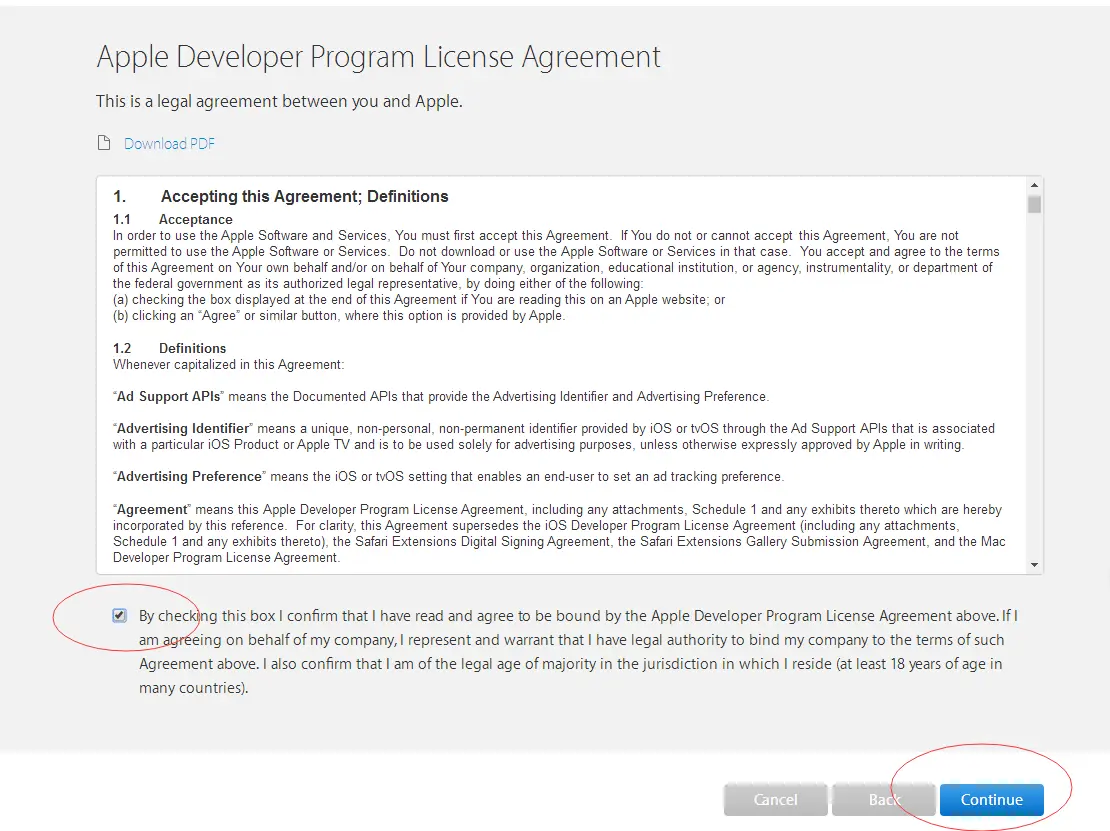
Task: Click the 'By checking this box I confirm' text
Action: point(578,652)
